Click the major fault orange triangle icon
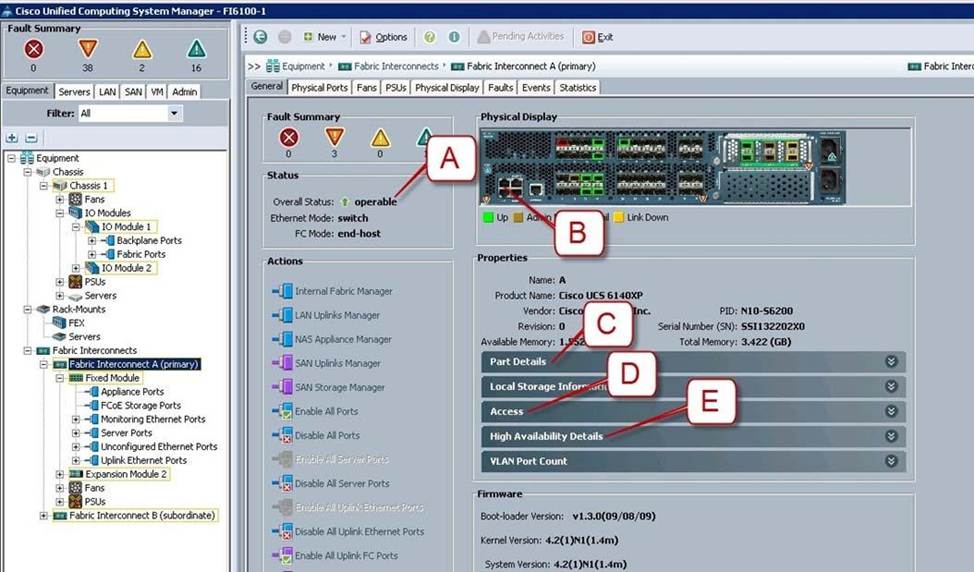974x572 pixels. coord(88,49)
